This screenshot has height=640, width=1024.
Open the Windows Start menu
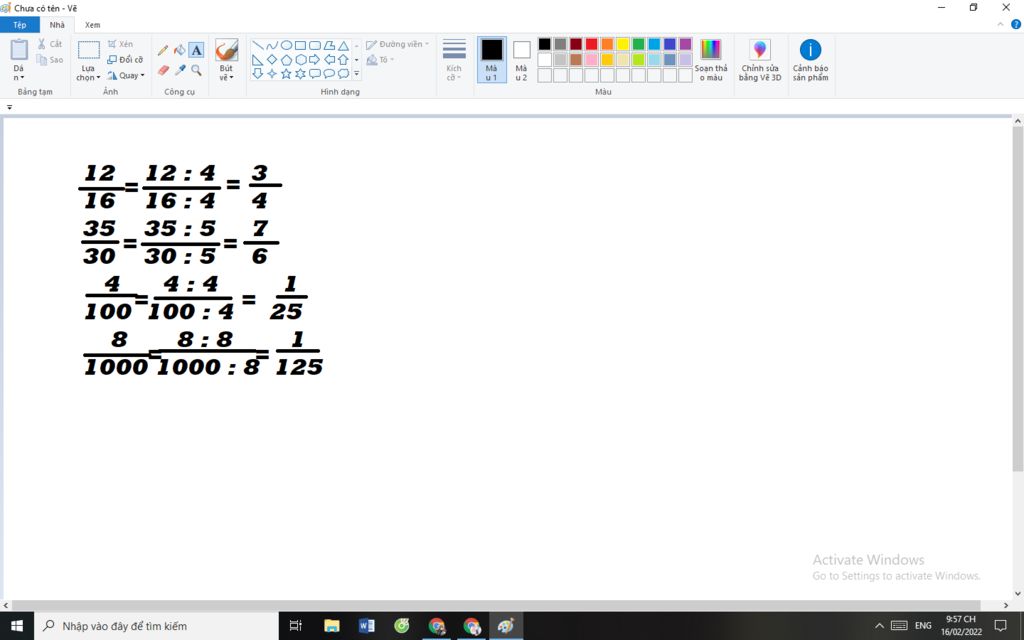tap(17, 626)
